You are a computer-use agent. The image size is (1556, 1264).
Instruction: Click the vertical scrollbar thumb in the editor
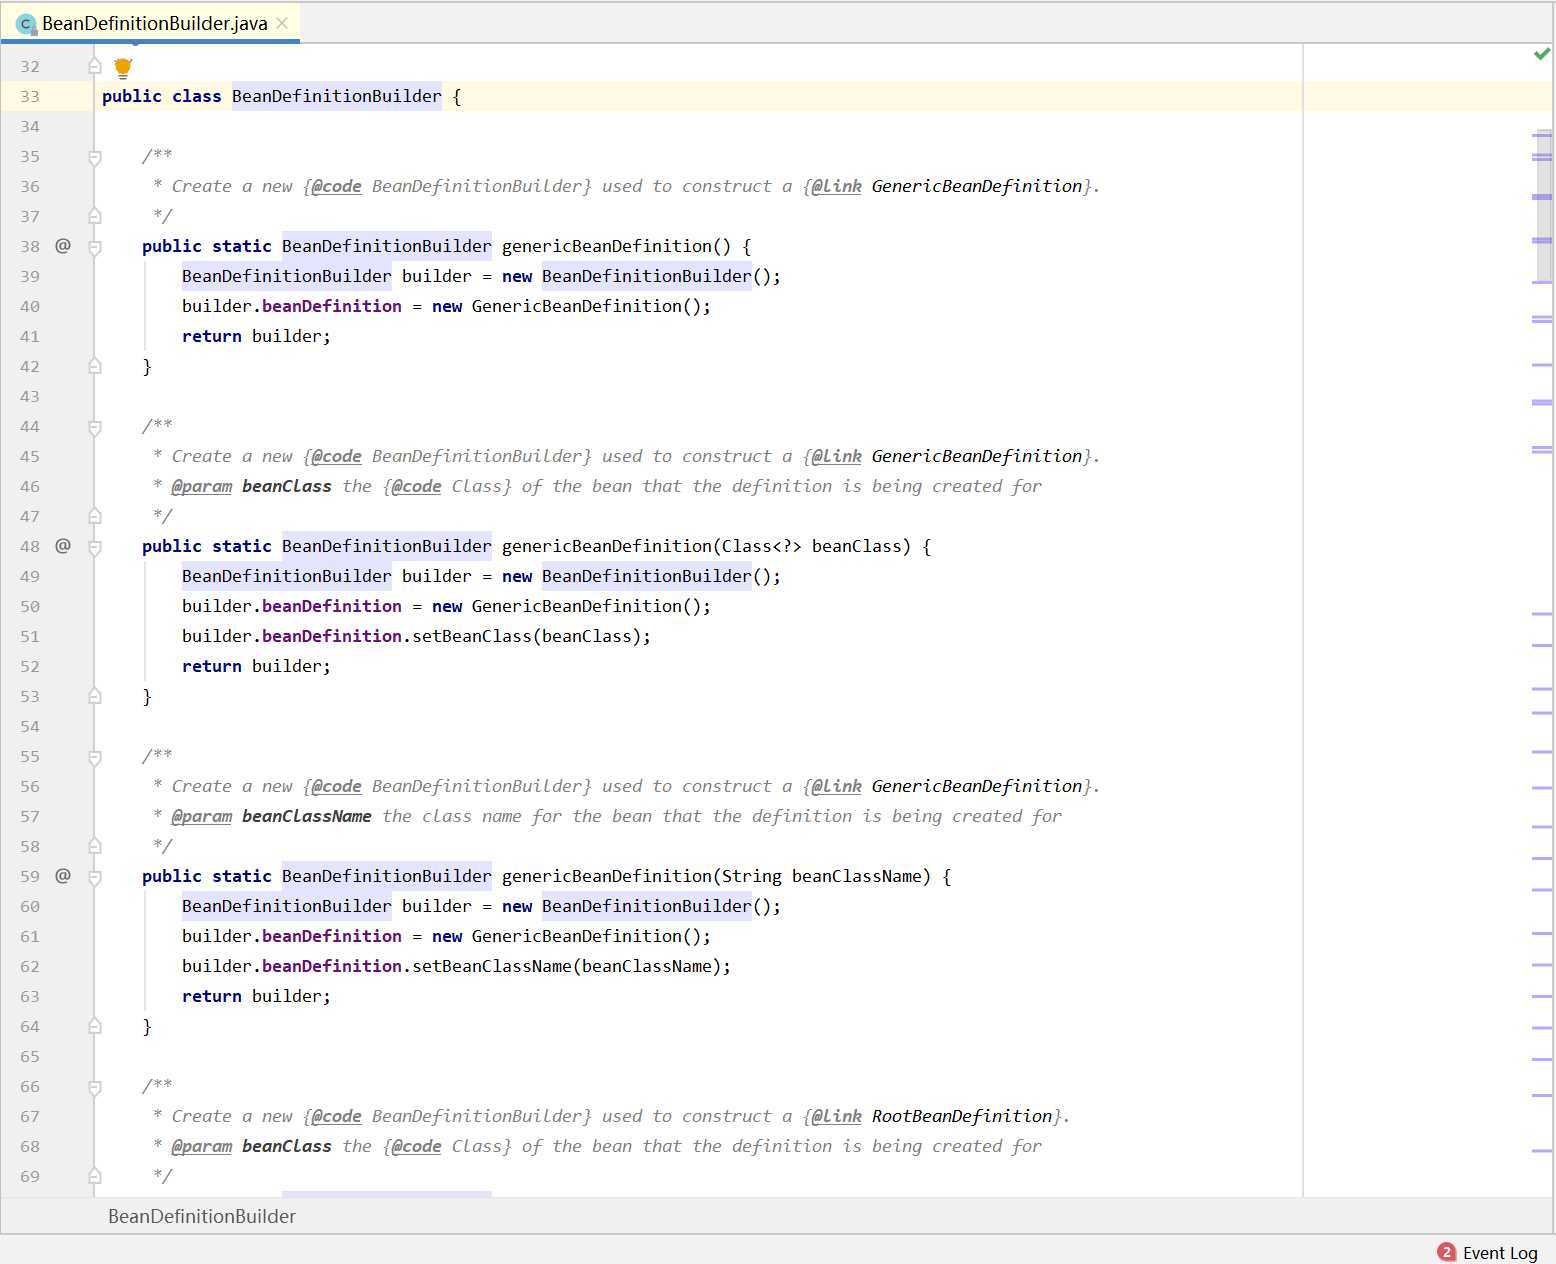click(x=1544, y=205)
